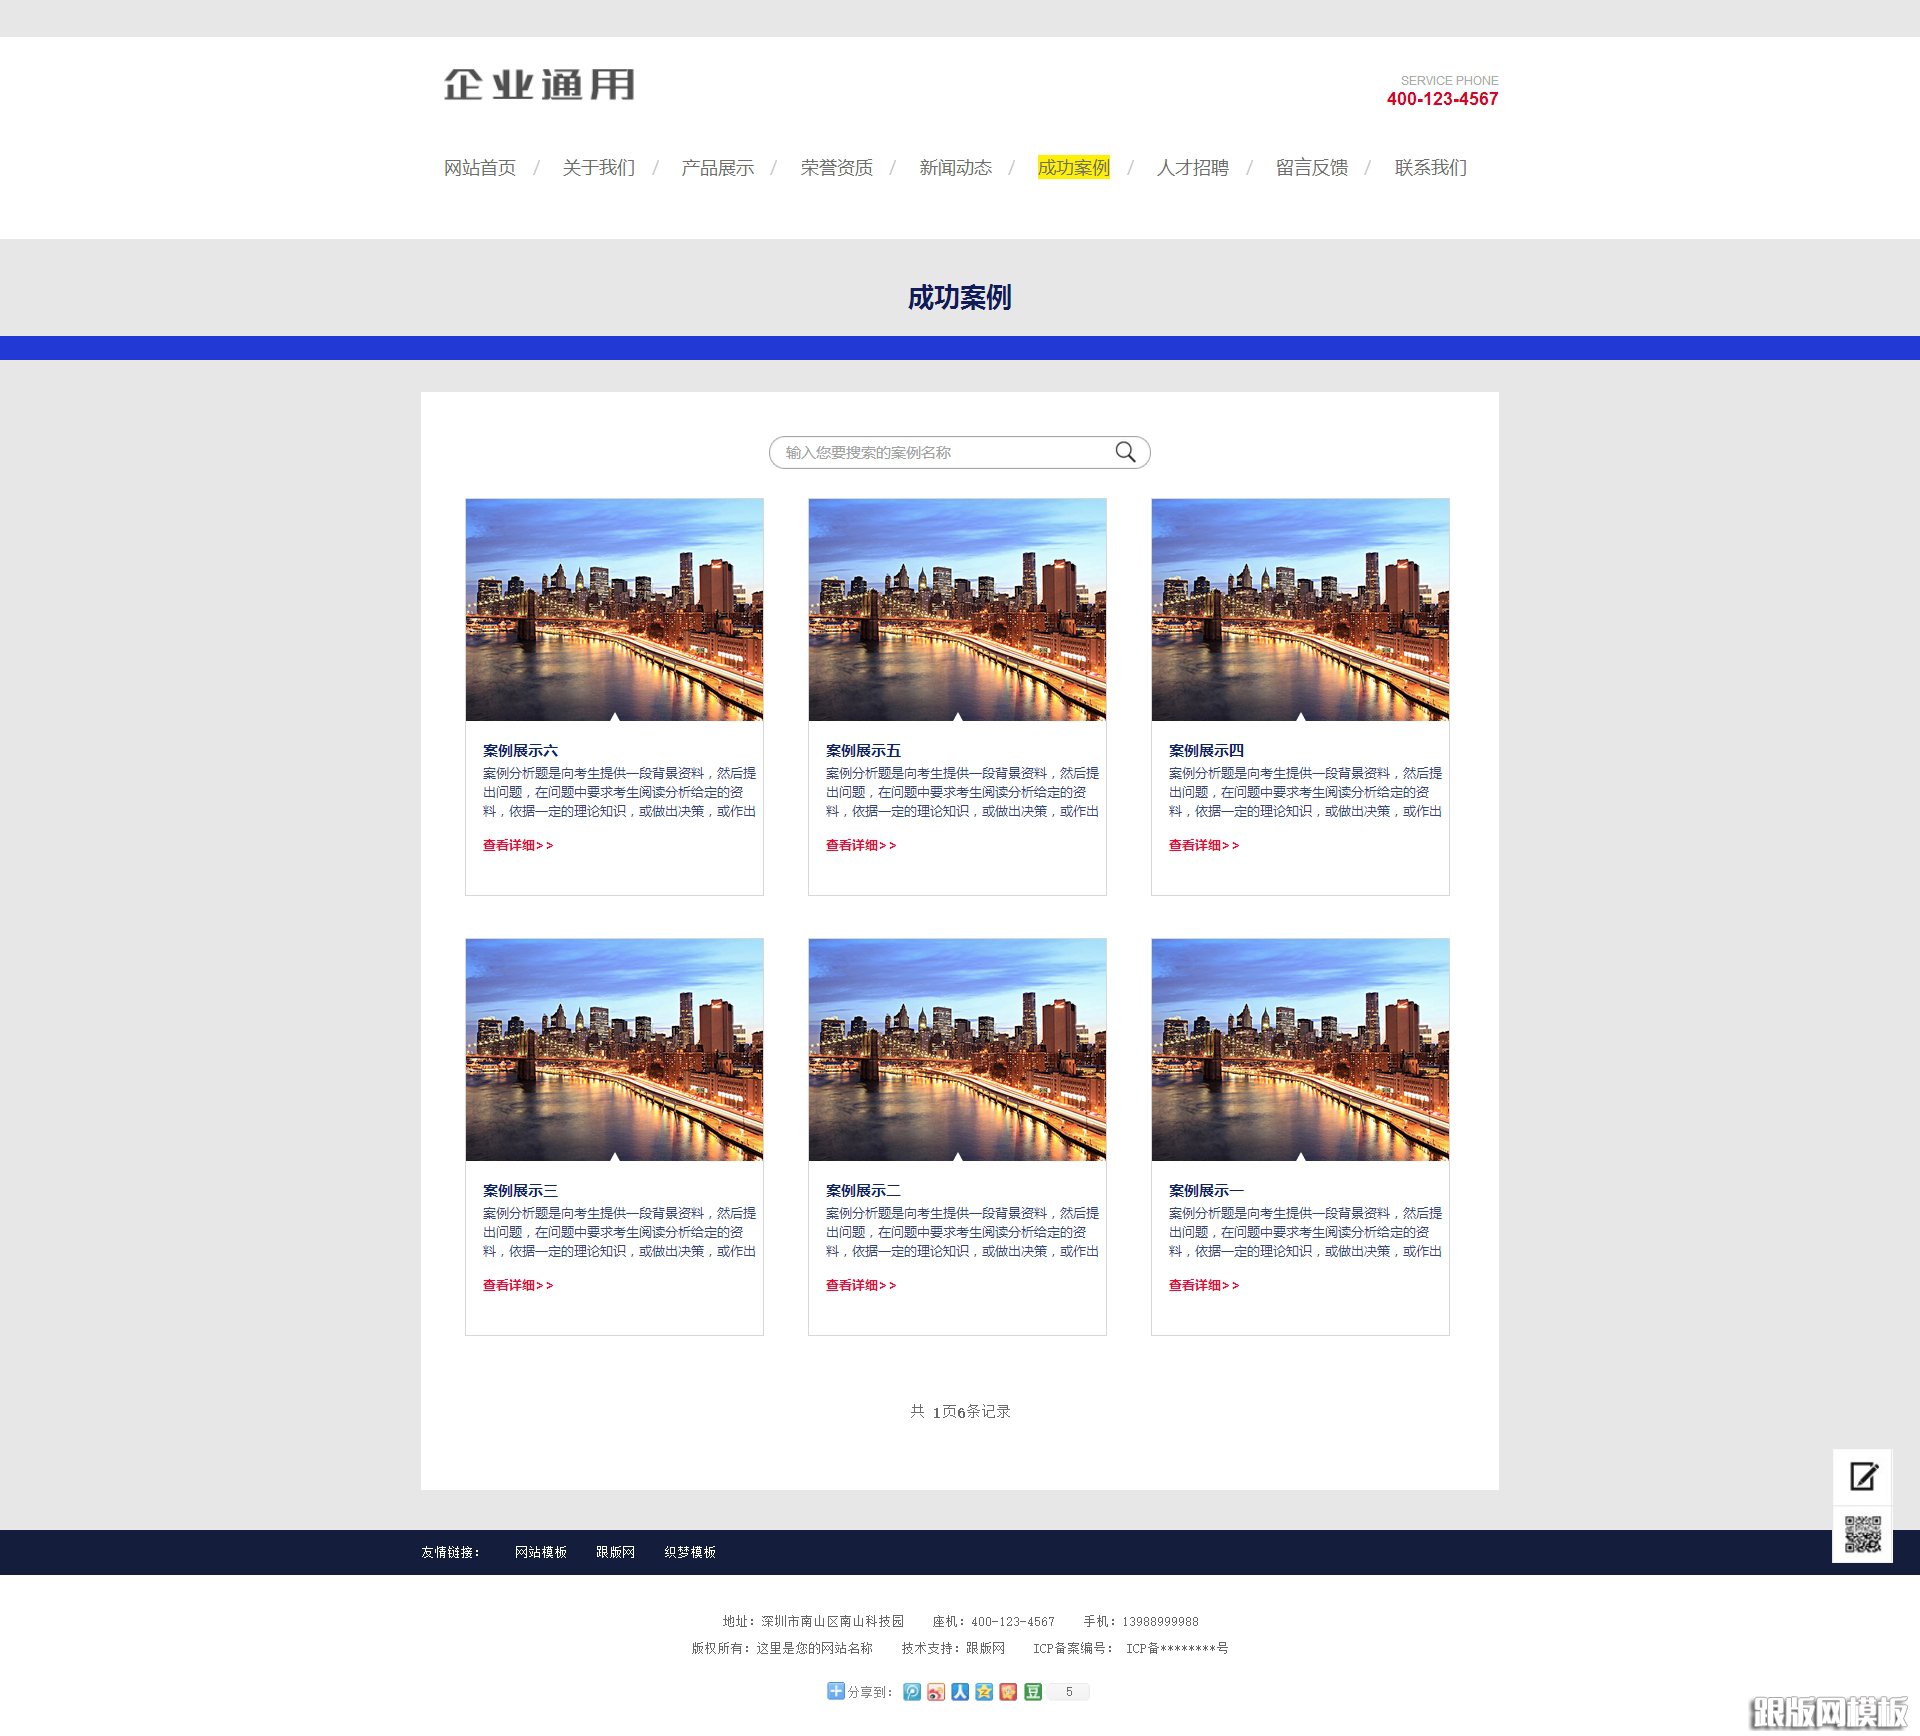
Task: Click the share count 5 badge
Action: (x=1069, y=1691)
